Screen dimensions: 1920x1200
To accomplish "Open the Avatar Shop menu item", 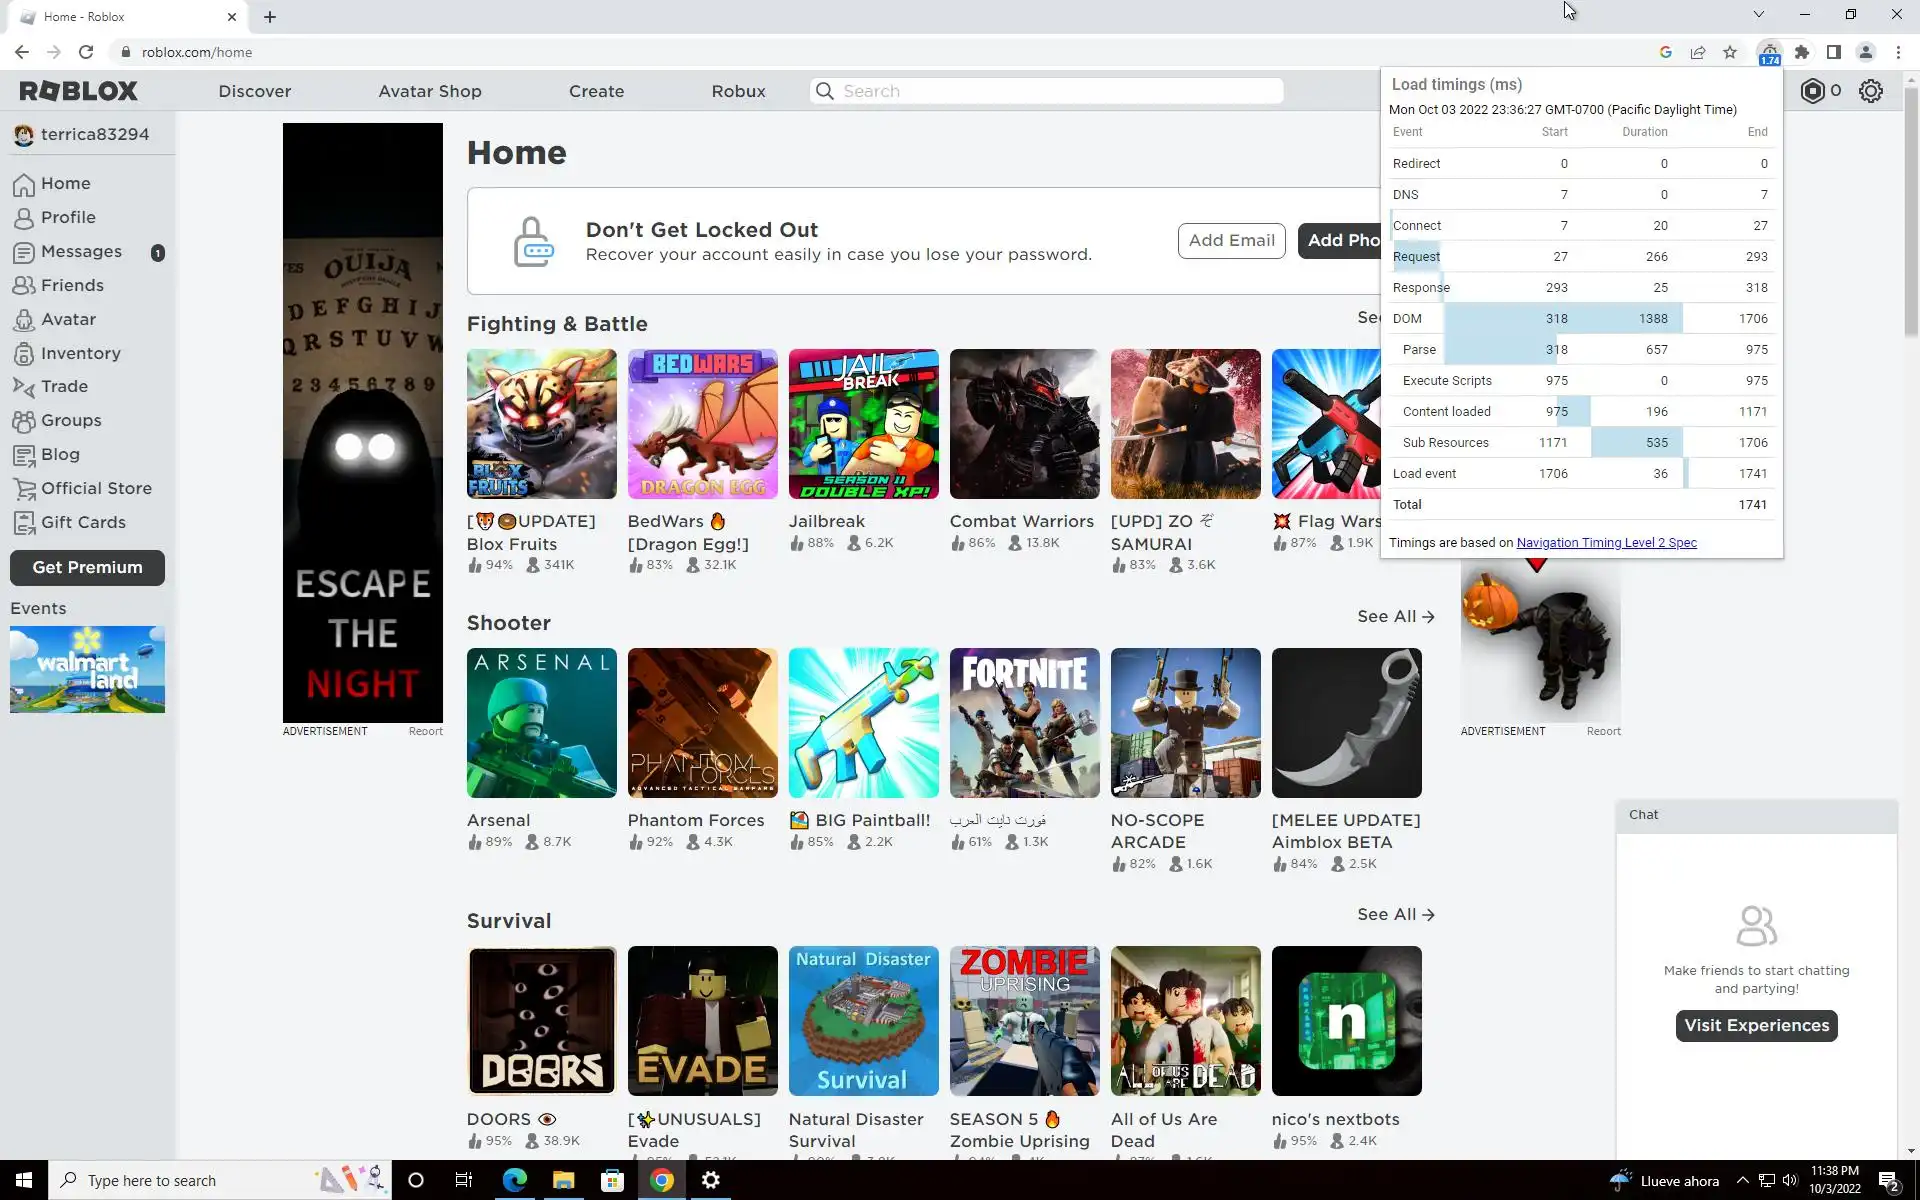I will (x=429, y=91).
